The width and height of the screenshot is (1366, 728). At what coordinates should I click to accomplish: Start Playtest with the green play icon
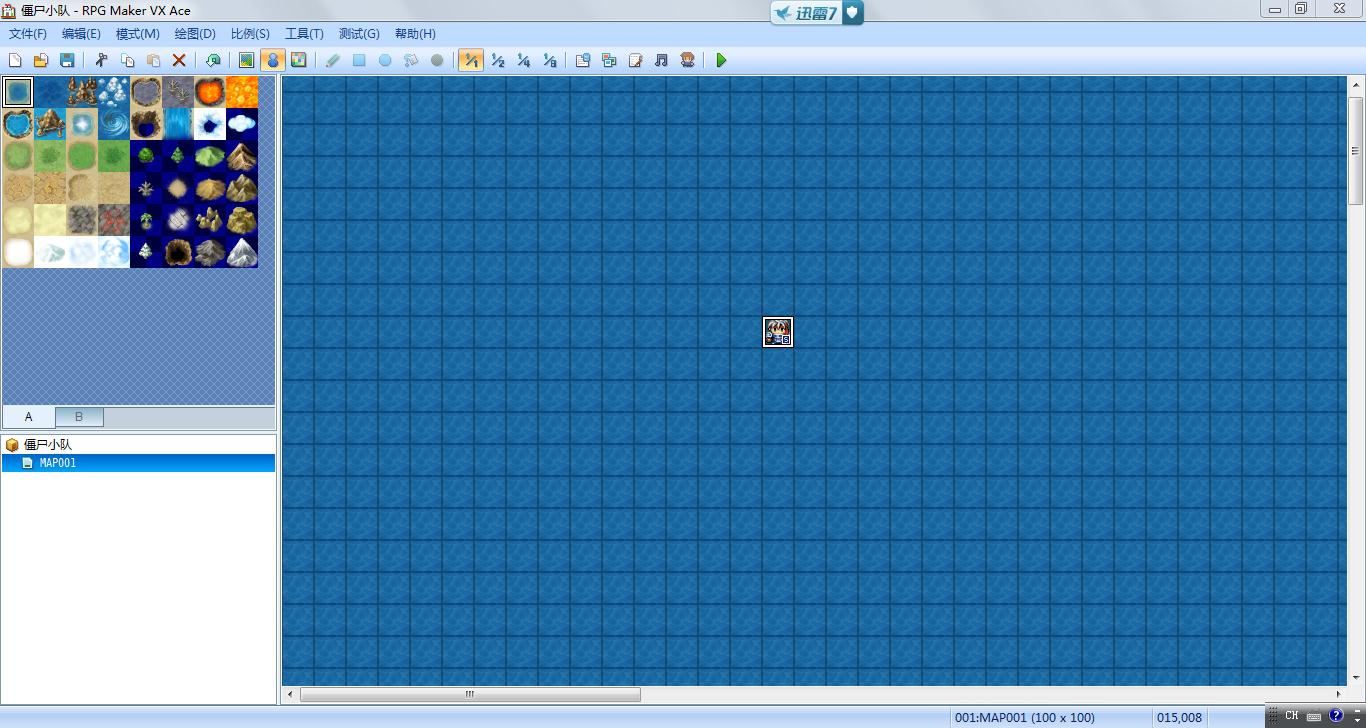(721, 61)
